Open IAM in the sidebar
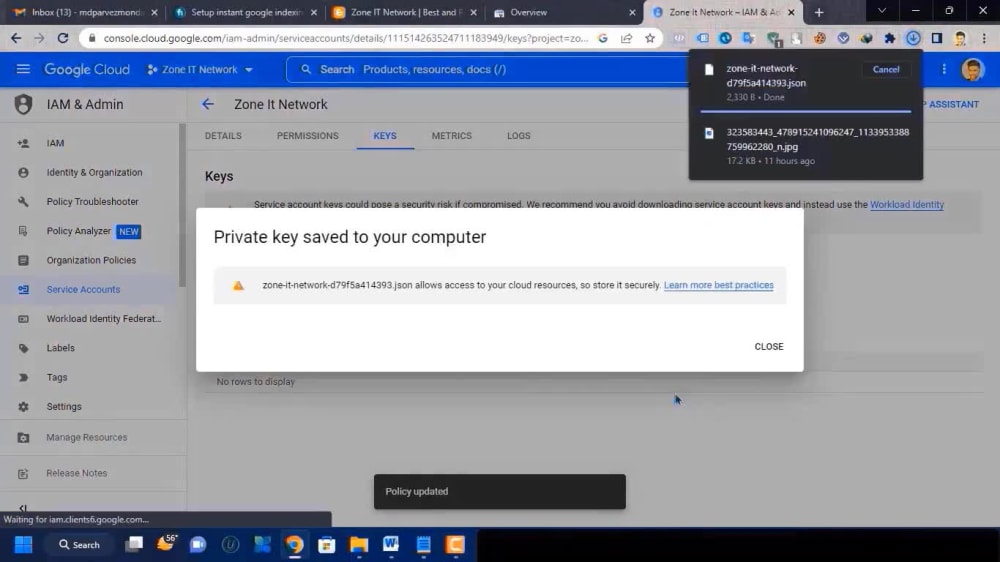 [55, 143]
